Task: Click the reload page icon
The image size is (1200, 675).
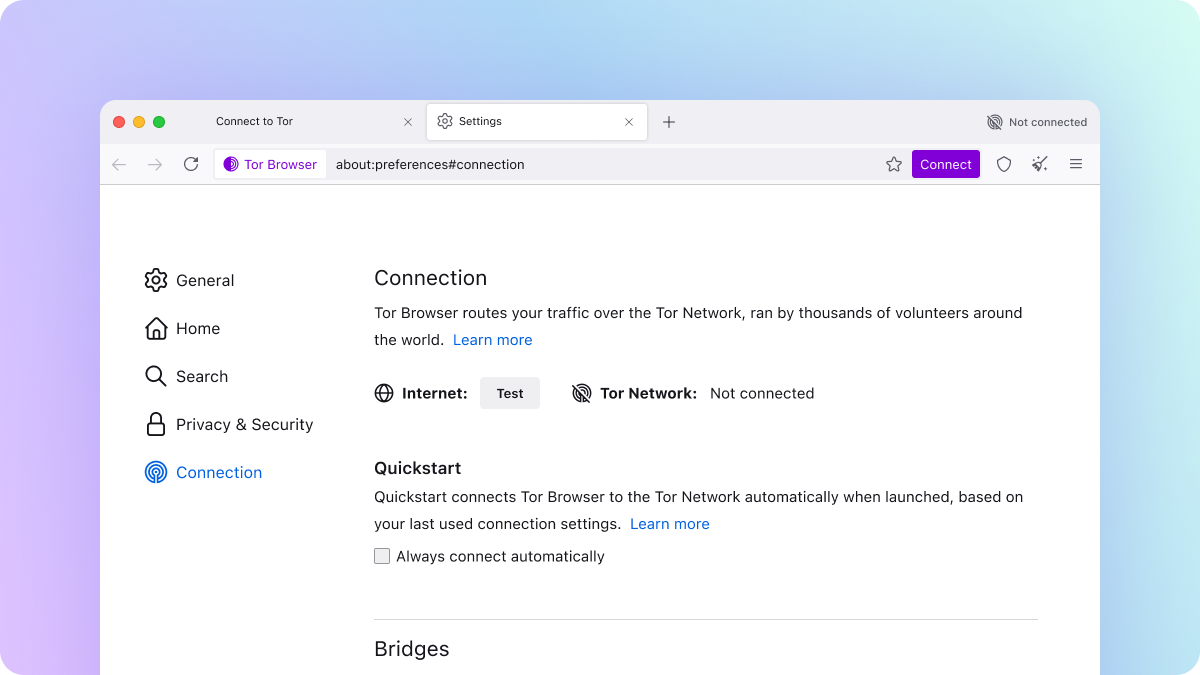Action: (191, 164)
